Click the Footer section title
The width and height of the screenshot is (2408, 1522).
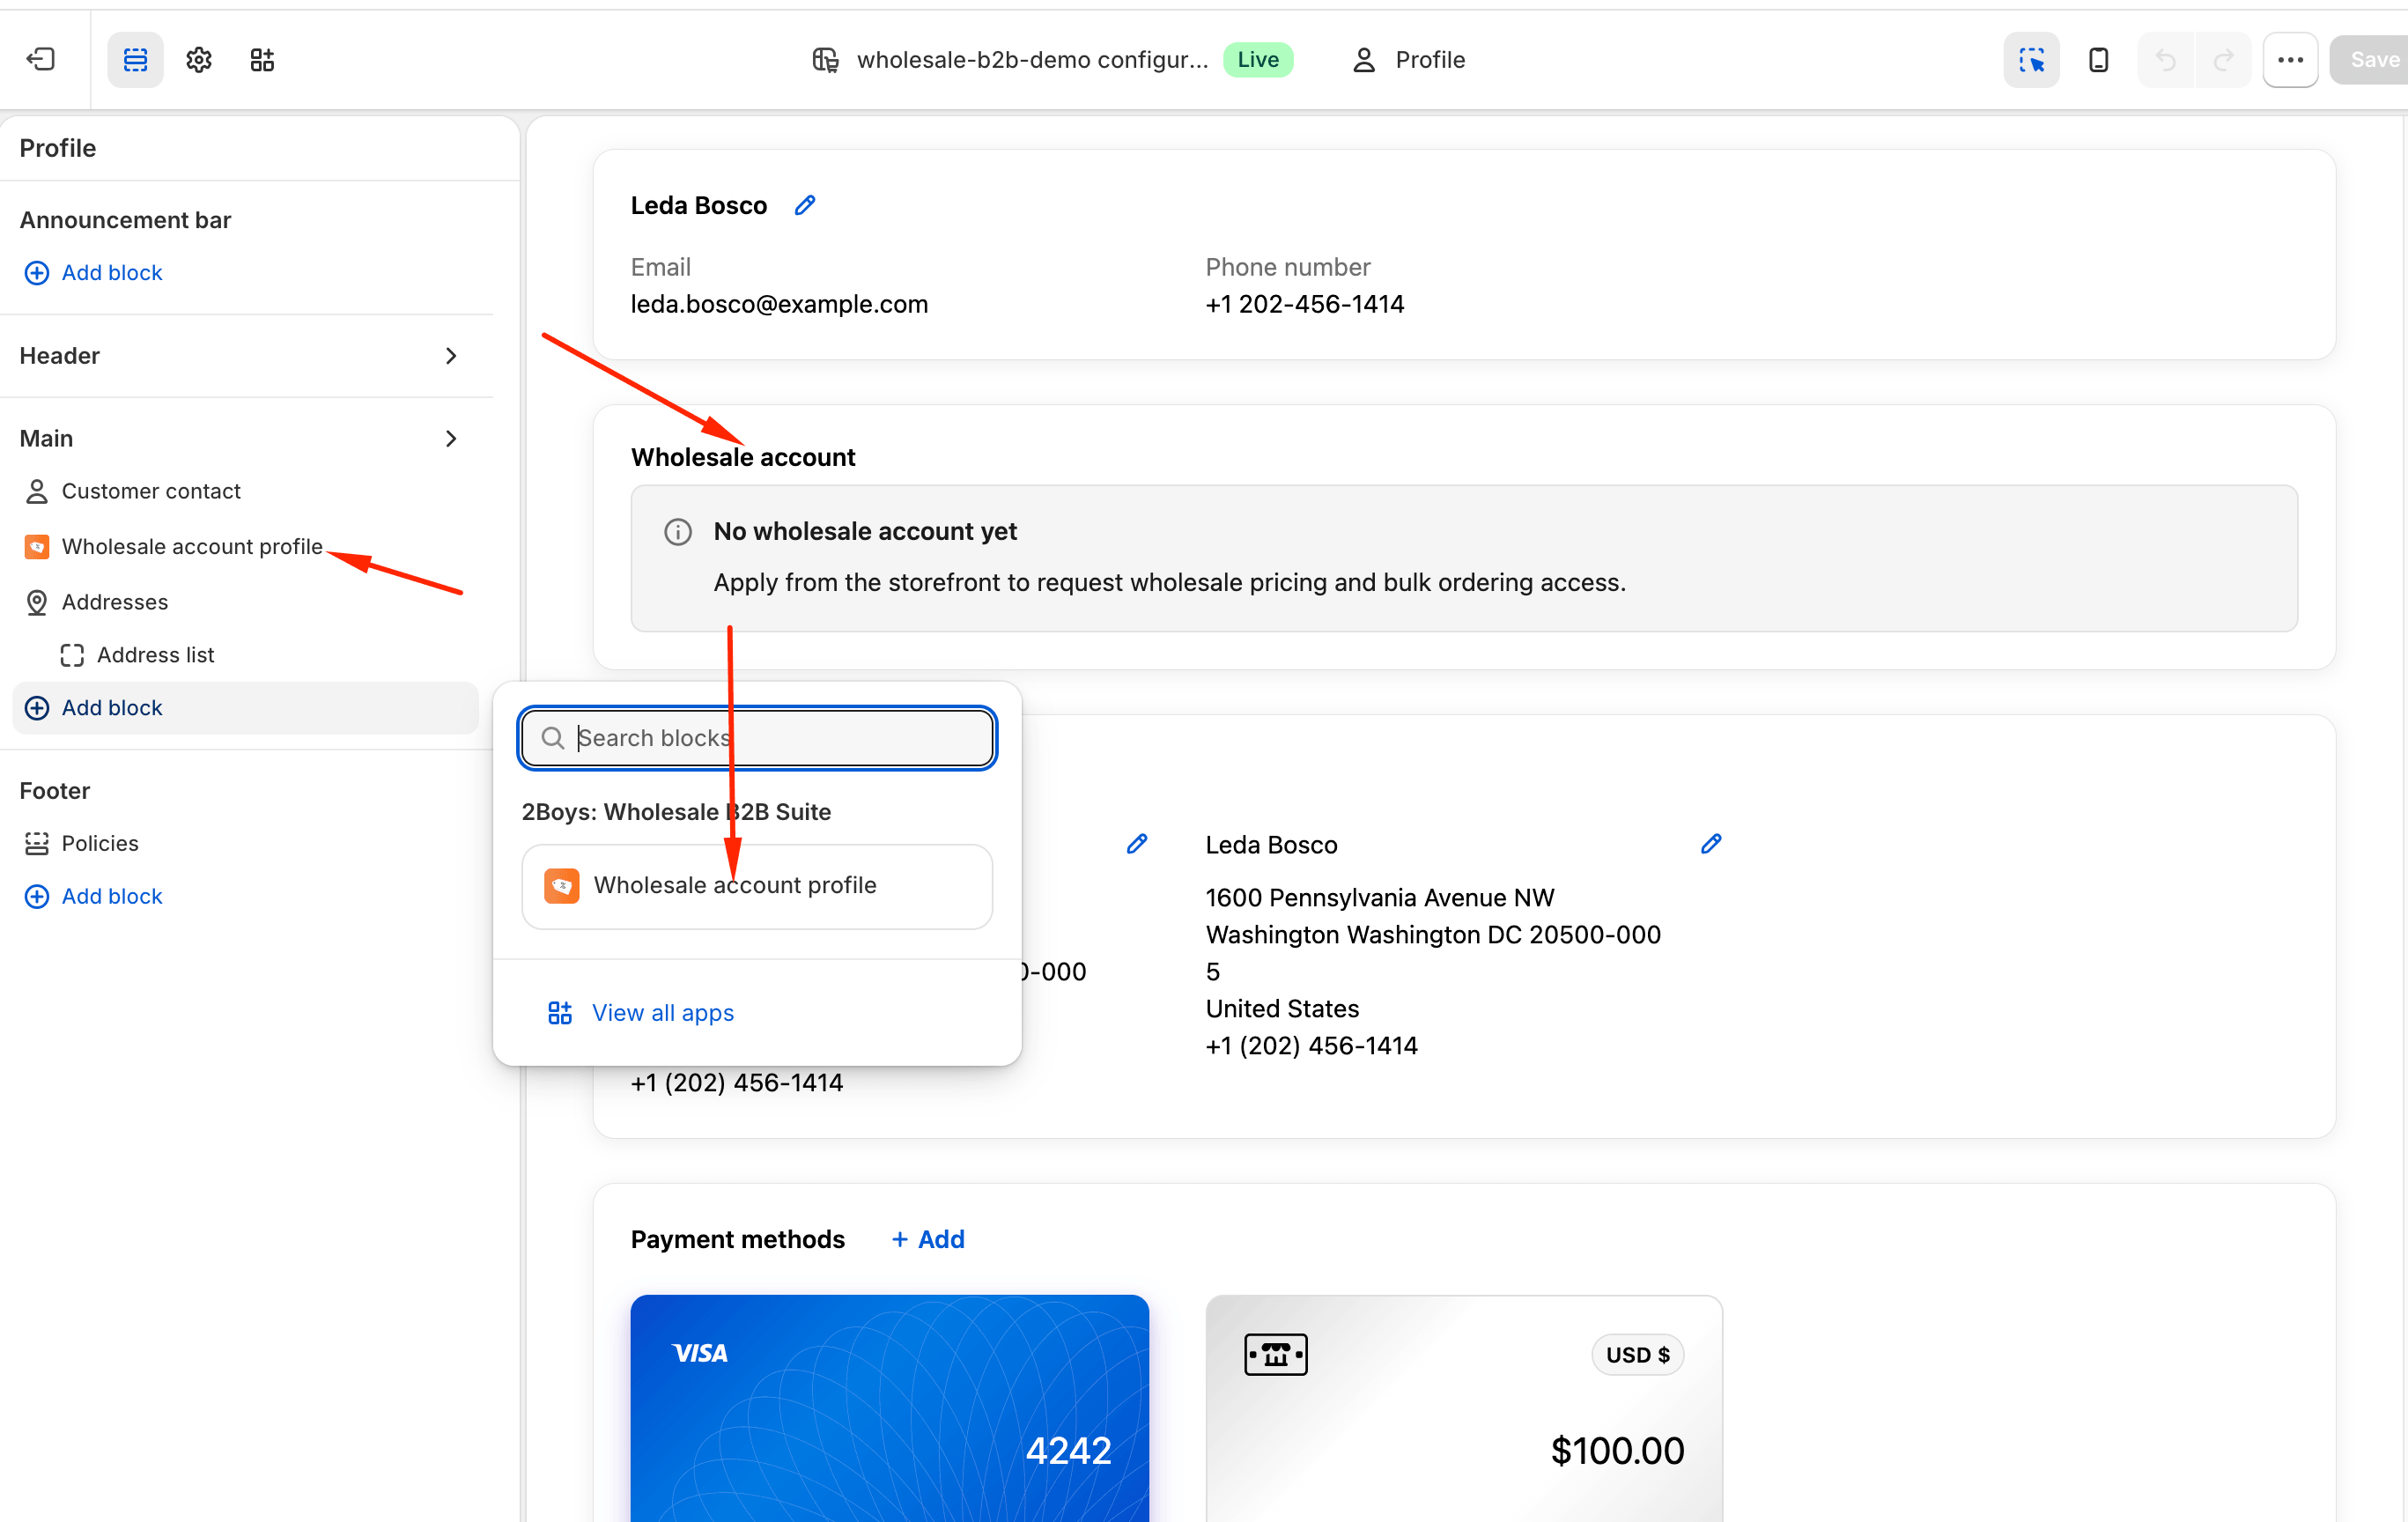click(55, 791)
